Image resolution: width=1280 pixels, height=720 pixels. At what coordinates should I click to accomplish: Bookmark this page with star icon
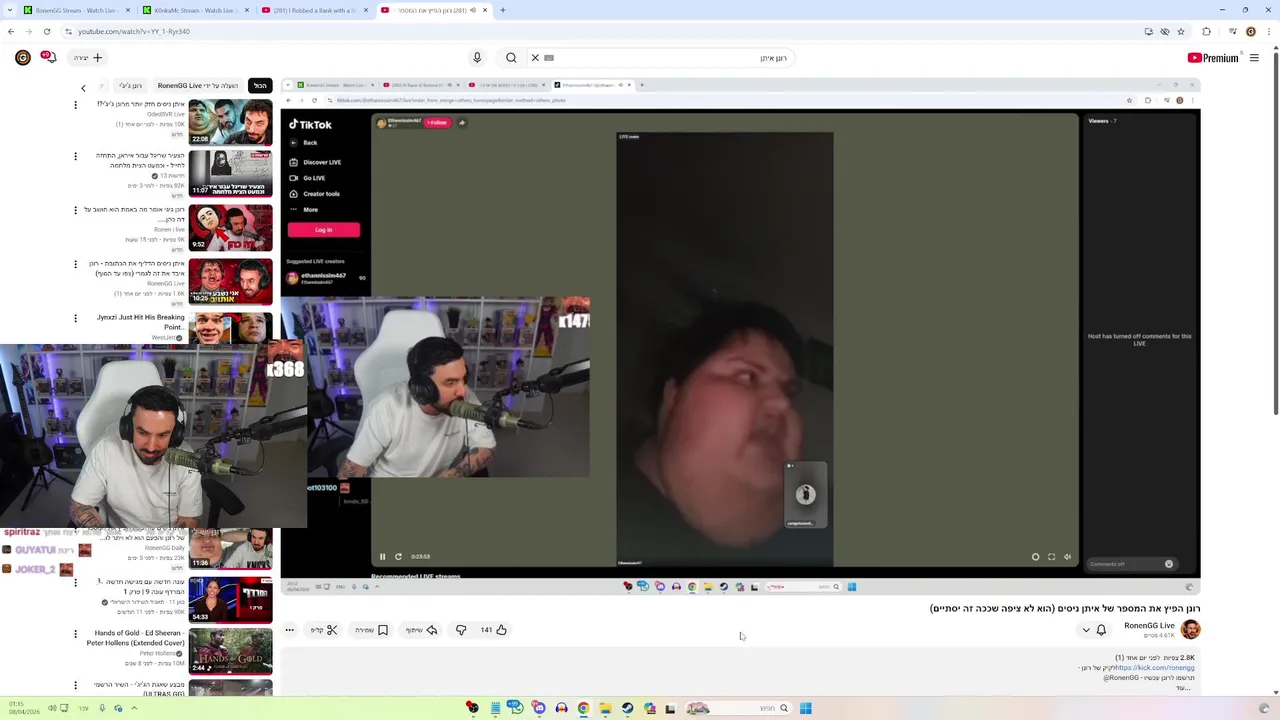(1181, 31)
